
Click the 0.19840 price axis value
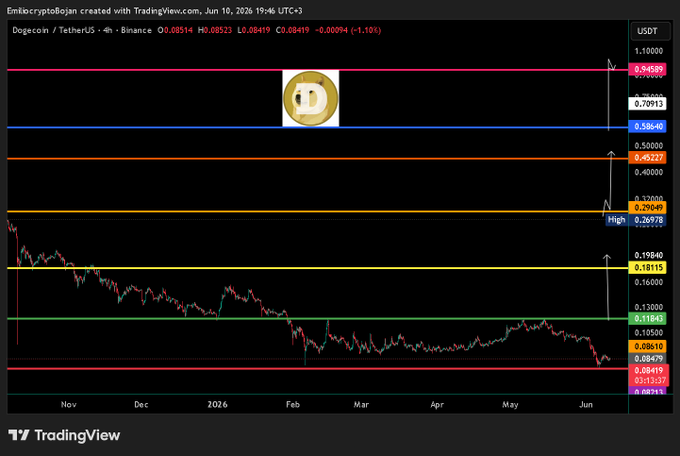pos(648,256)
